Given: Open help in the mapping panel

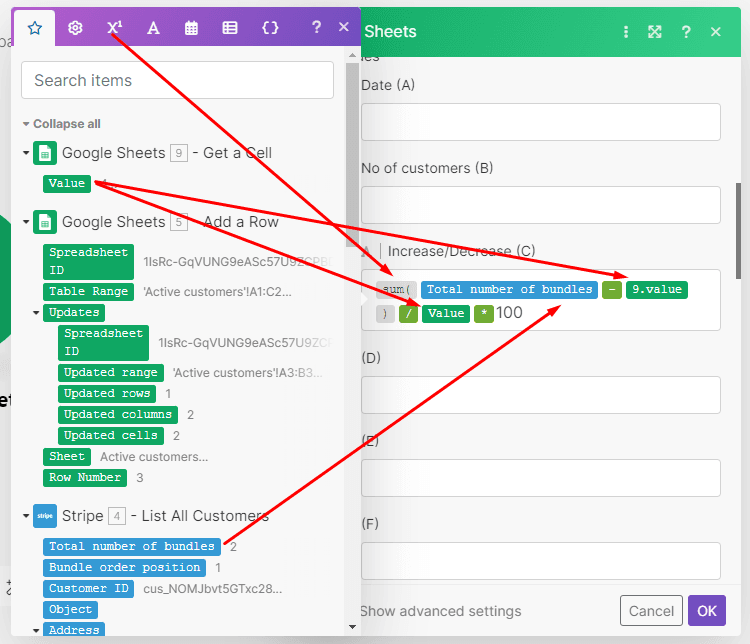Looking at the screenshot, I should click(316, 27).
